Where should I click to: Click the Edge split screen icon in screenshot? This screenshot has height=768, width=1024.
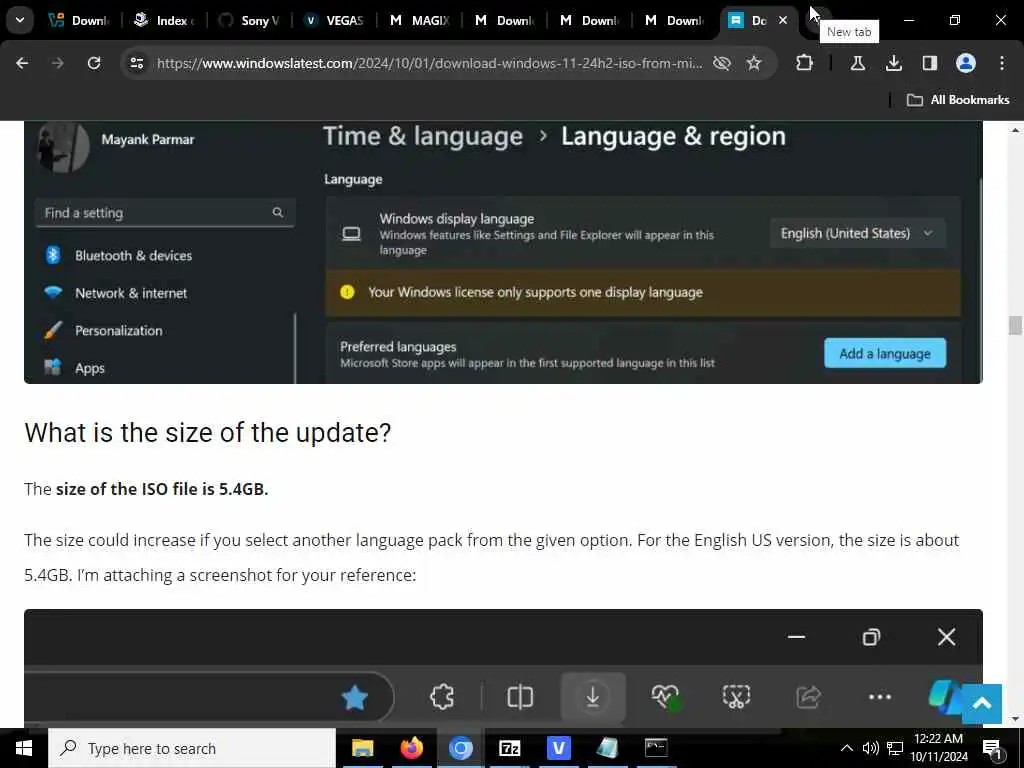(x=520, y=697)
